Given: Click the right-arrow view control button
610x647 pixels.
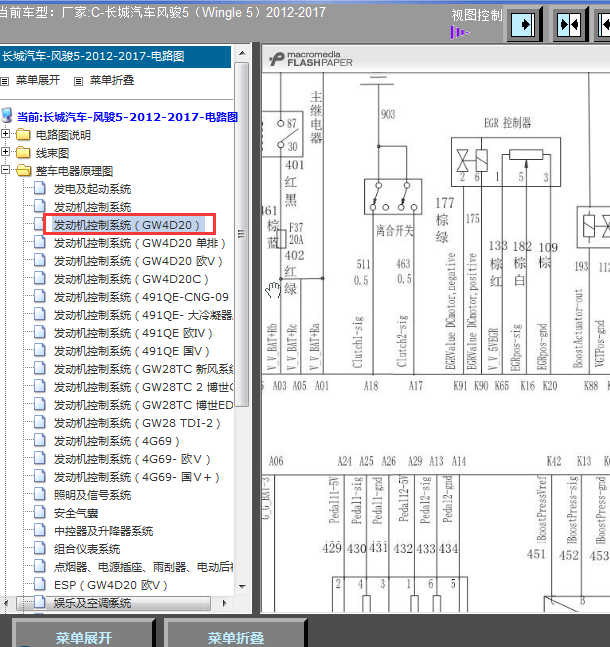Looking at the screenshot, I should tap(524, 25).
